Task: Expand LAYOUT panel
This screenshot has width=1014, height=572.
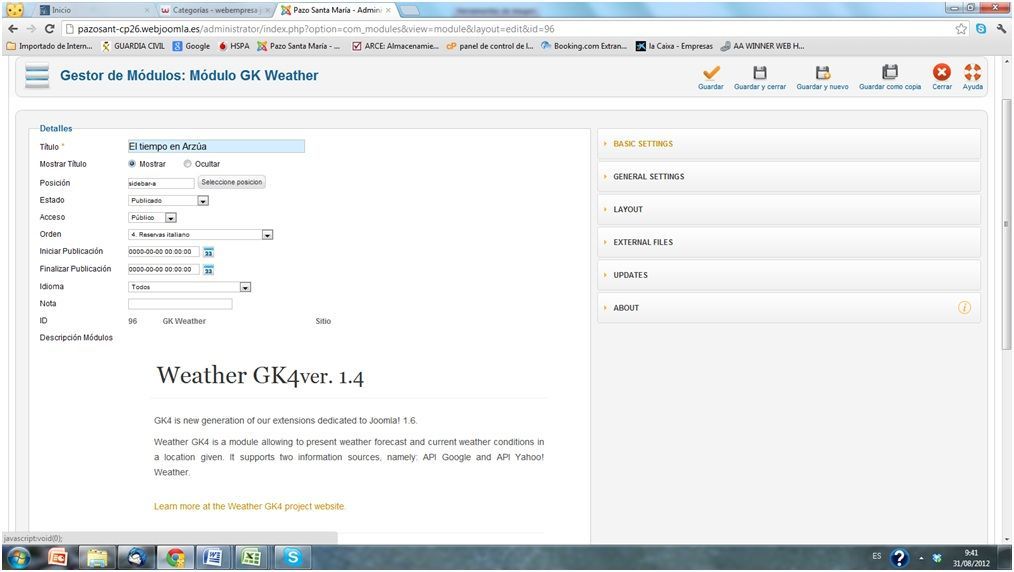Action: [x=789, y=209]
